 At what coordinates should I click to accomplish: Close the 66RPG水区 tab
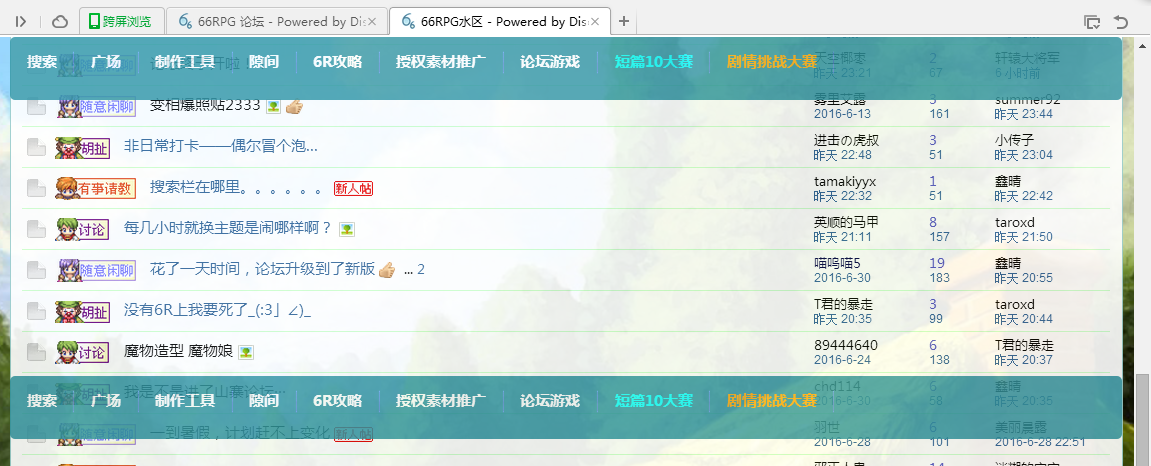(595, 22)
